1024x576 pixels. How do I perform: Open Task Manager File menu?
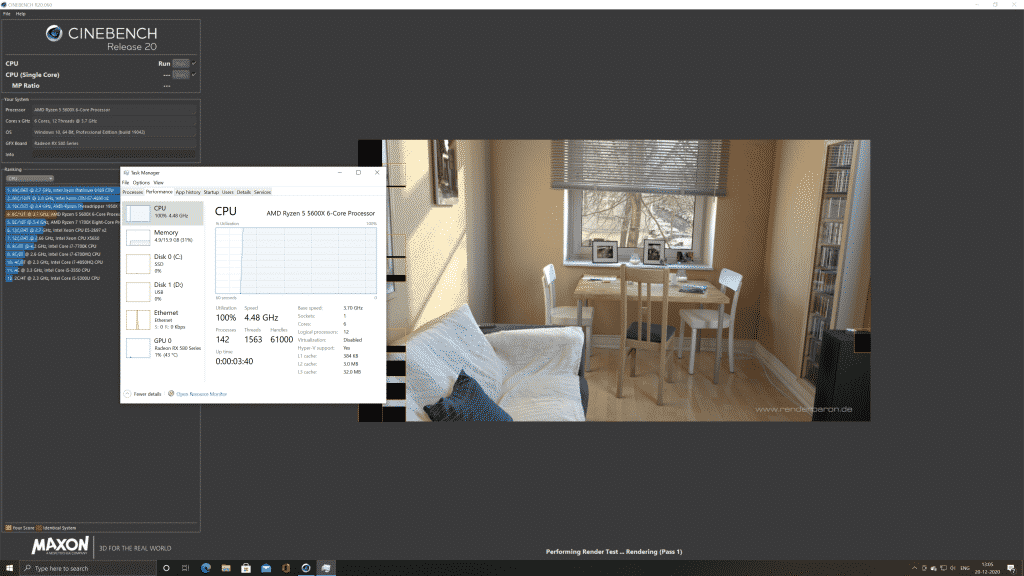pos(125,183)
